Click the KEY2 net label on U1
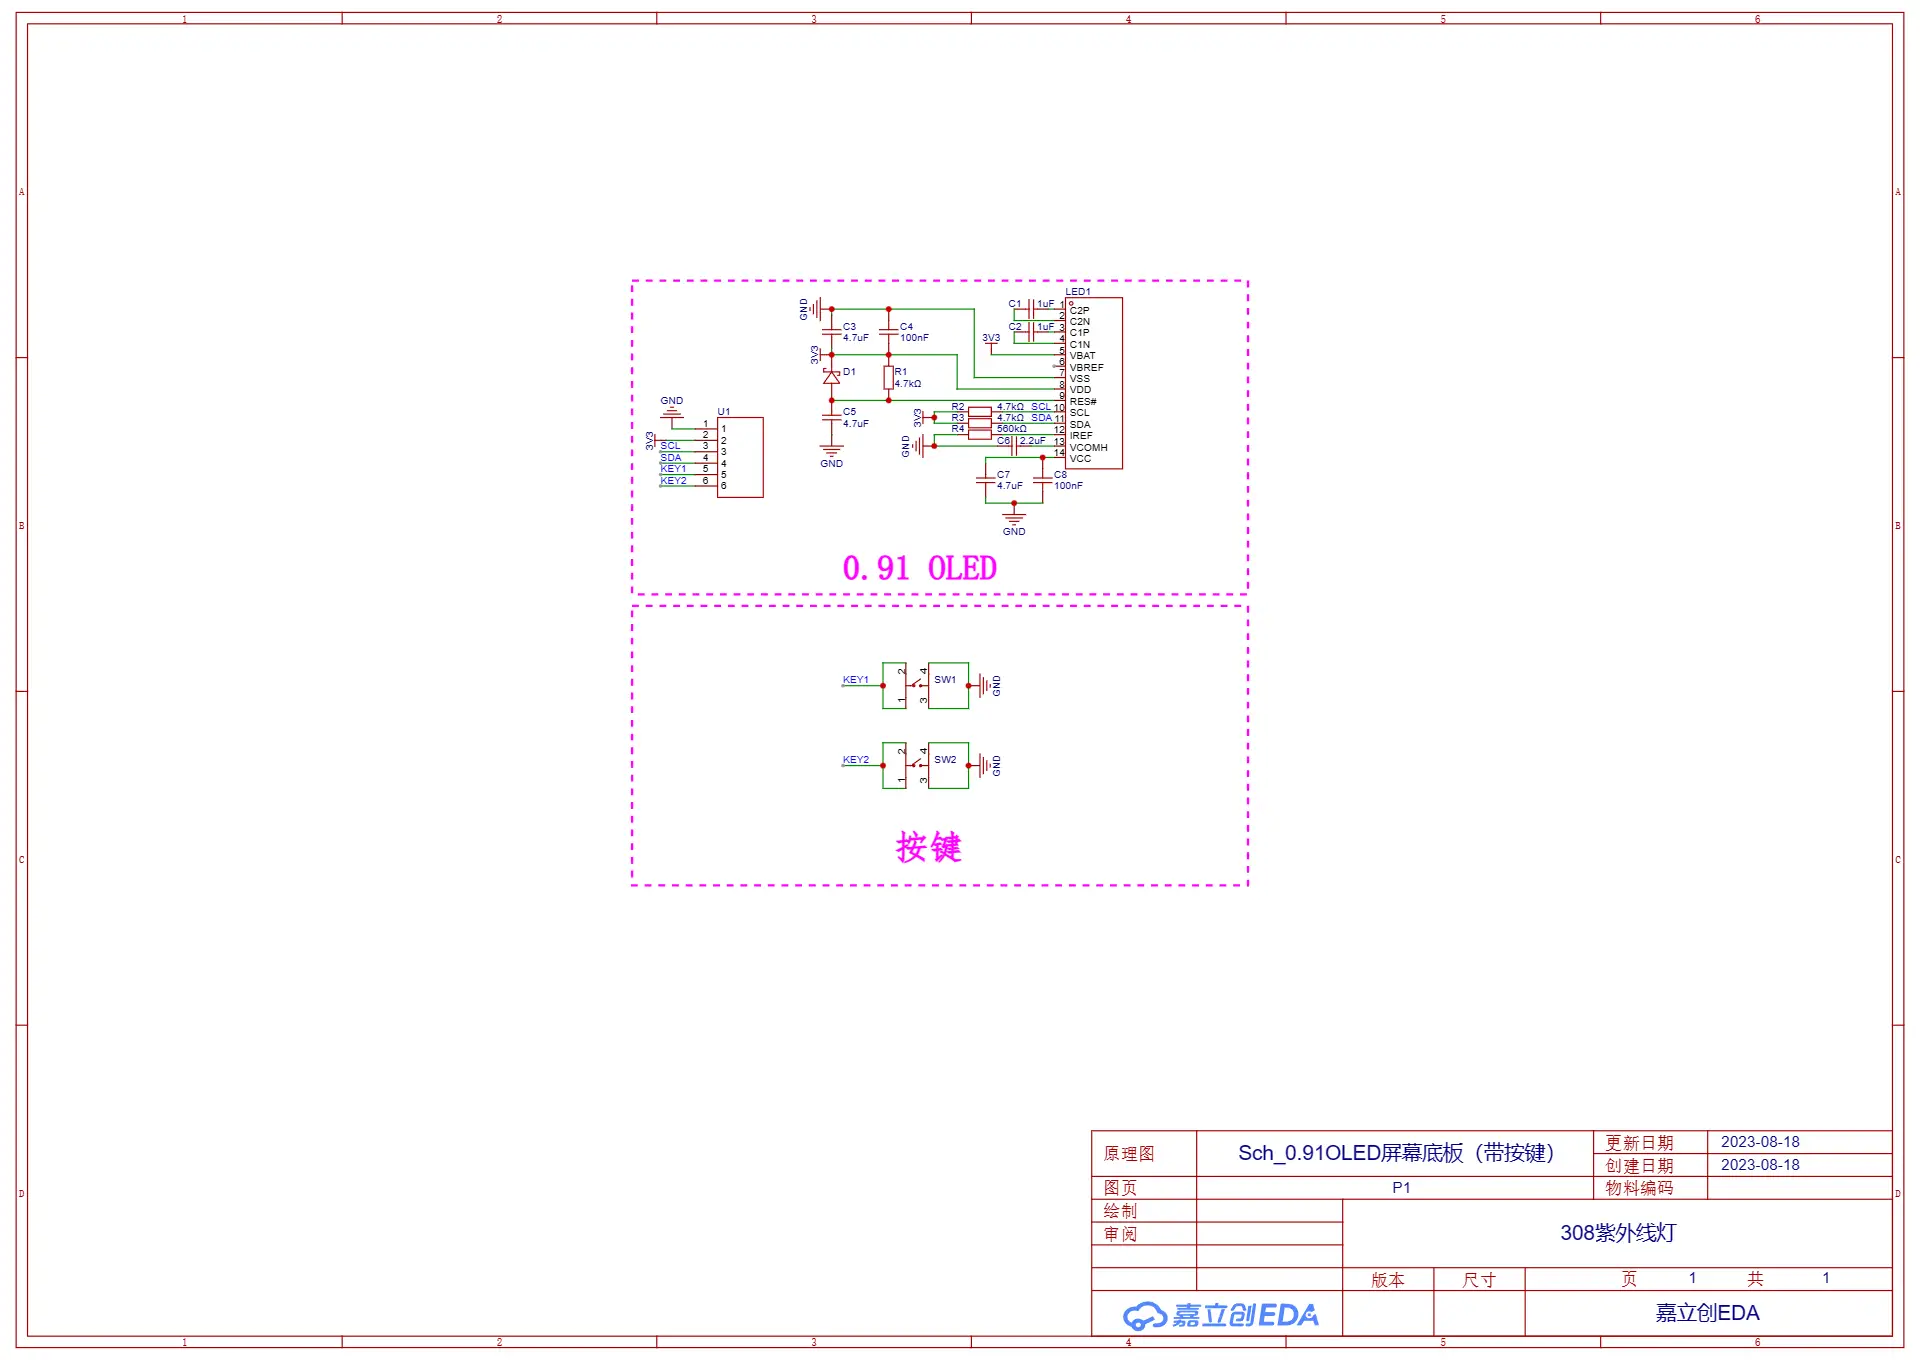The height and width of the screenshot is (1360, 1920). tap(673, 481)
